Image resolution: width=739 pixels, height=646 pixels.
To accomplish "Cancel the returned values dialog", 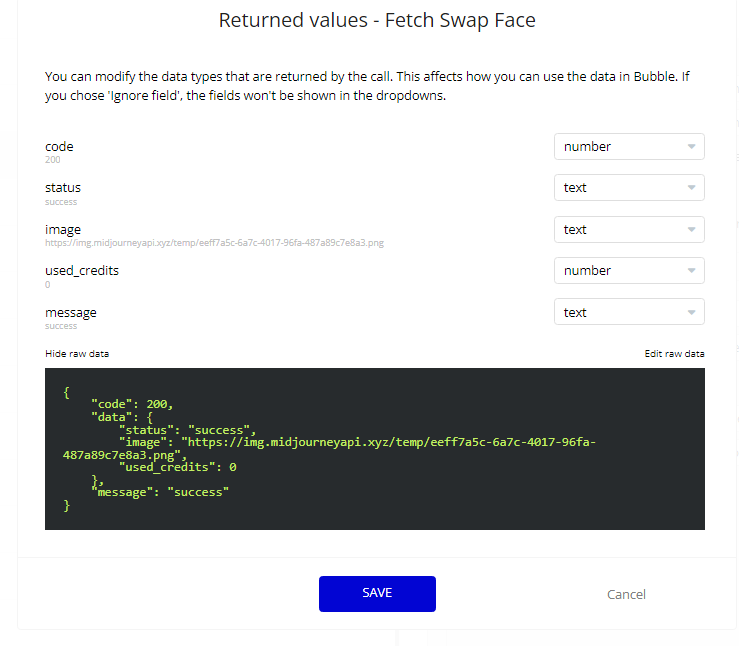I will click(626, 594).
